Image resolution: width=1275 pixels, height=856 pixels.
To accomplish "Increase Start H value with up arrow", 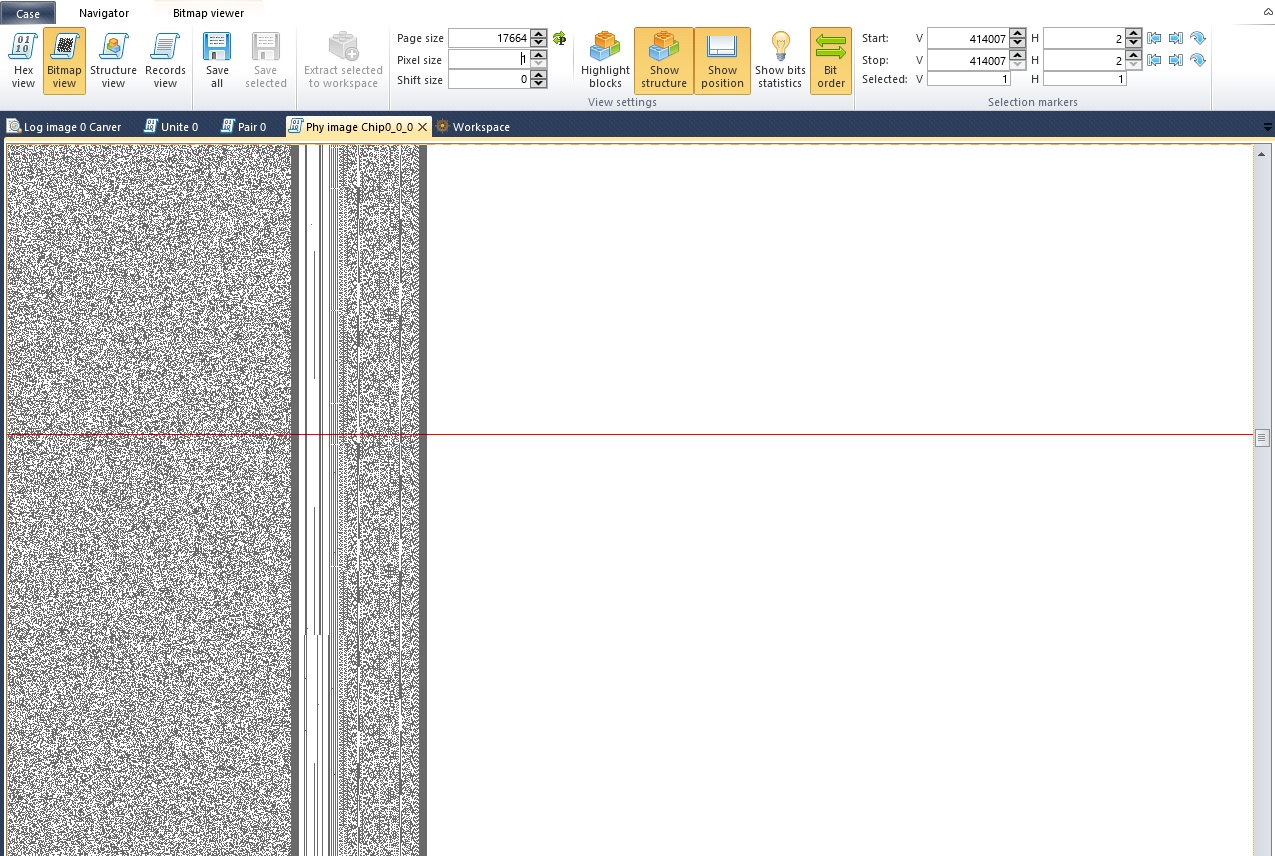I will coord(1133,34).
